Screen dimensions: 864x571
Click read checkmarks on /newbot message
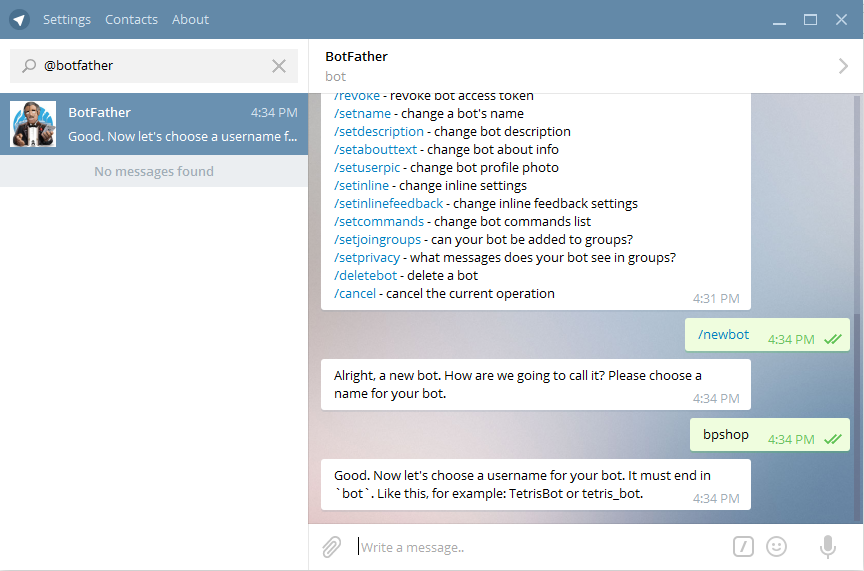(x=833, y=340)
